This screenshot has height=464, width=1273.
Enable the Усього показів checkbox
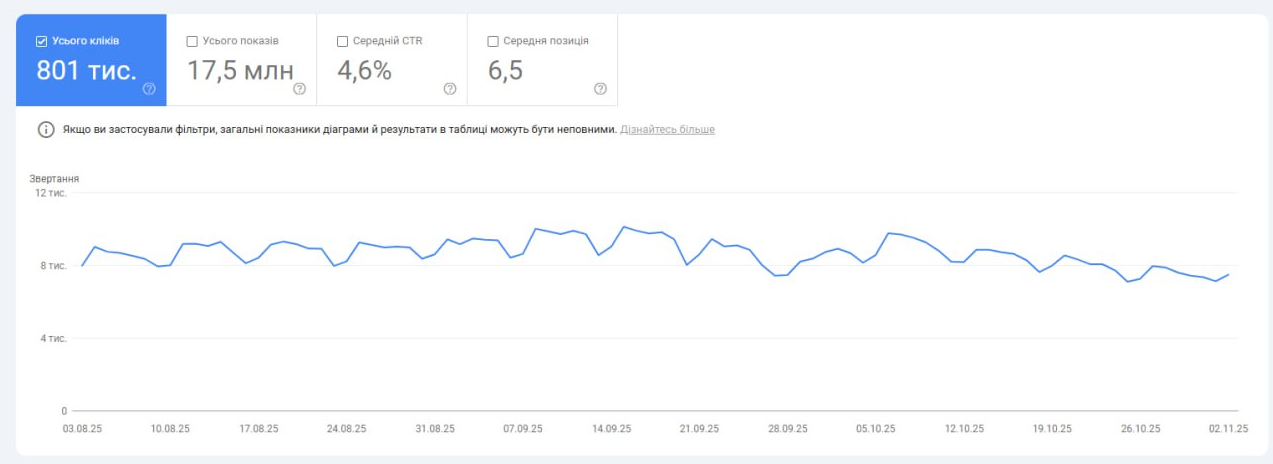click(192, 41)
